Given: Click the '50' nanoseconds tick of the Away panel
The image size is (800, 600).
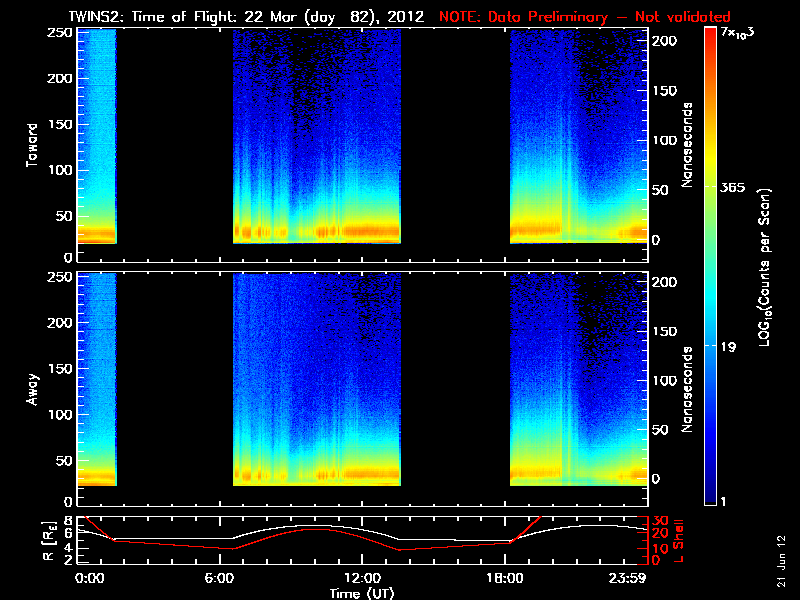Looking at the screenshot, I should pyautogui.click(x=661, y=430).
